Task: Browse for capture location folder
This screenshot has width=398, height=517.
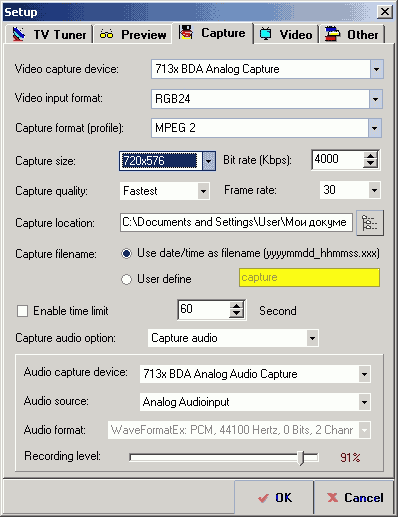Action: pos(370,223)
